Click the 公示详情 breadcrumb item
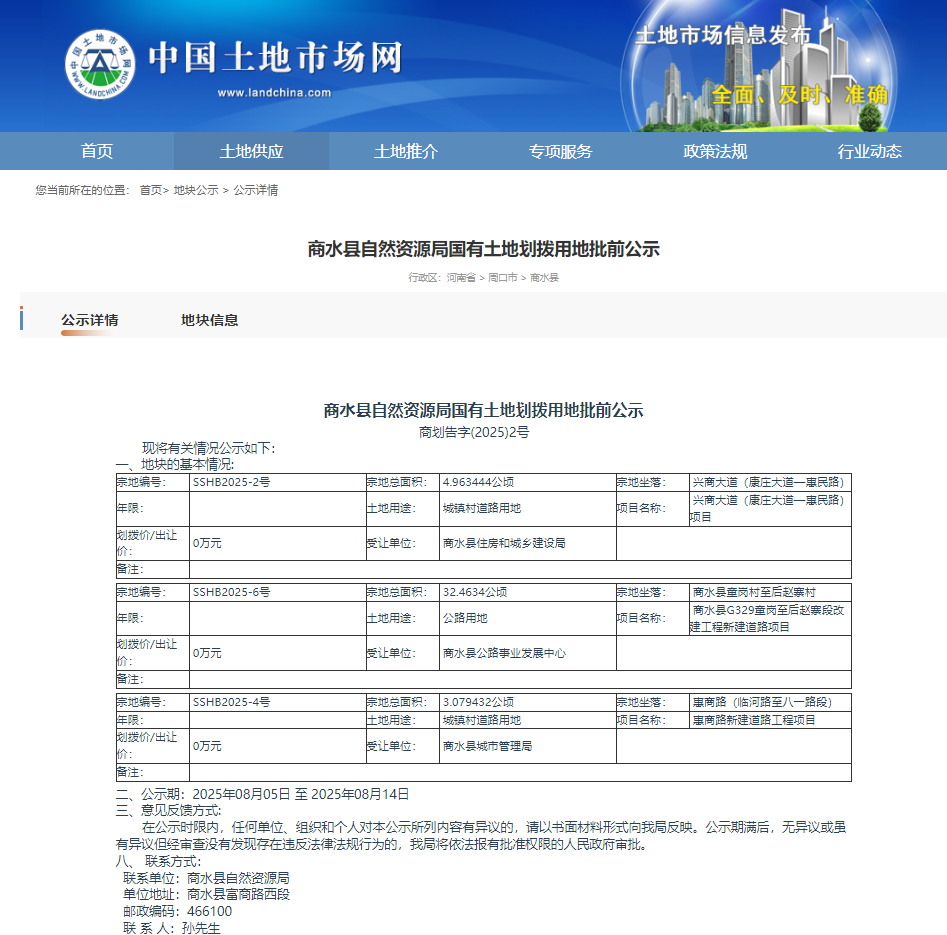 256,190
